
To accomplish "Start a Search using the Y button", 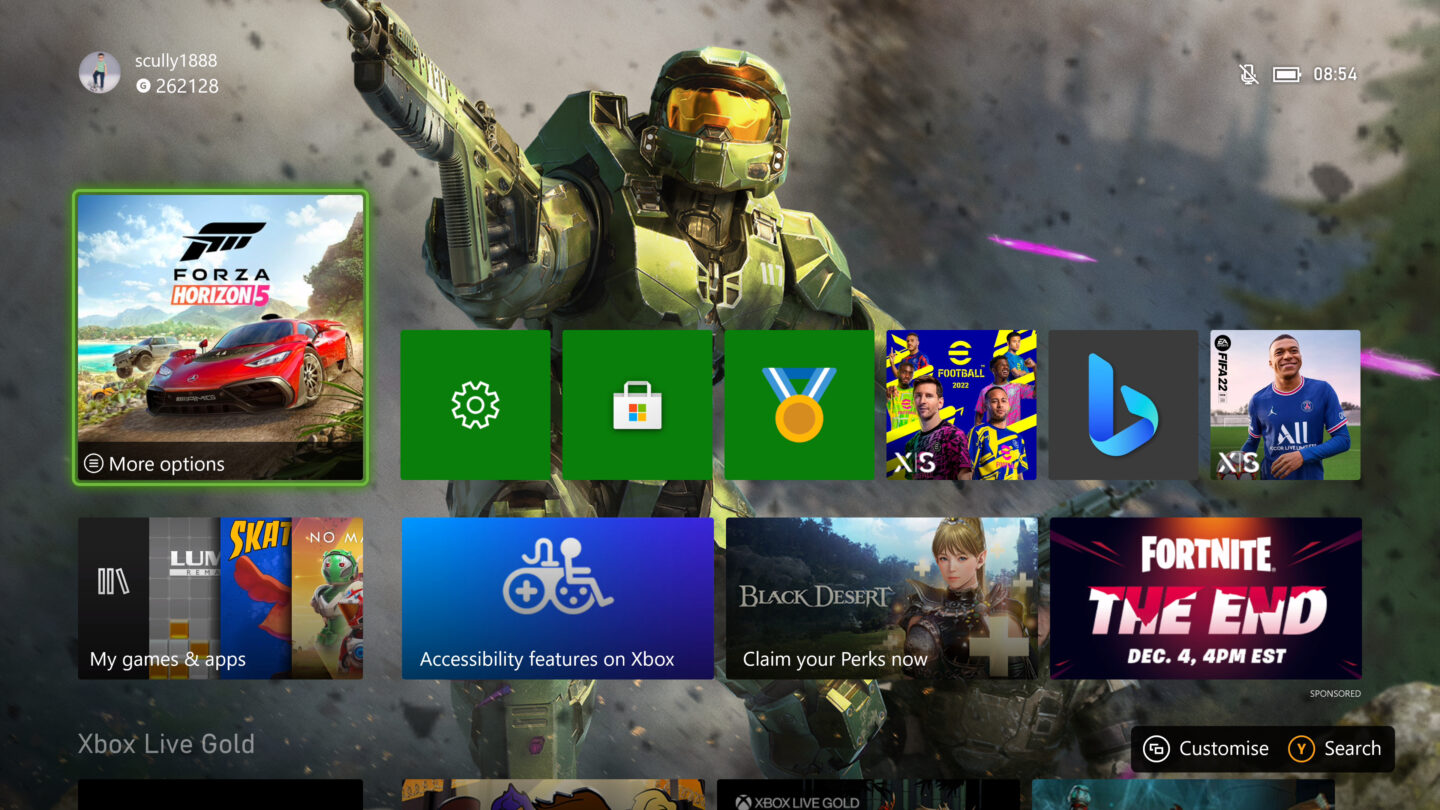I will (x=1337, y=748).
